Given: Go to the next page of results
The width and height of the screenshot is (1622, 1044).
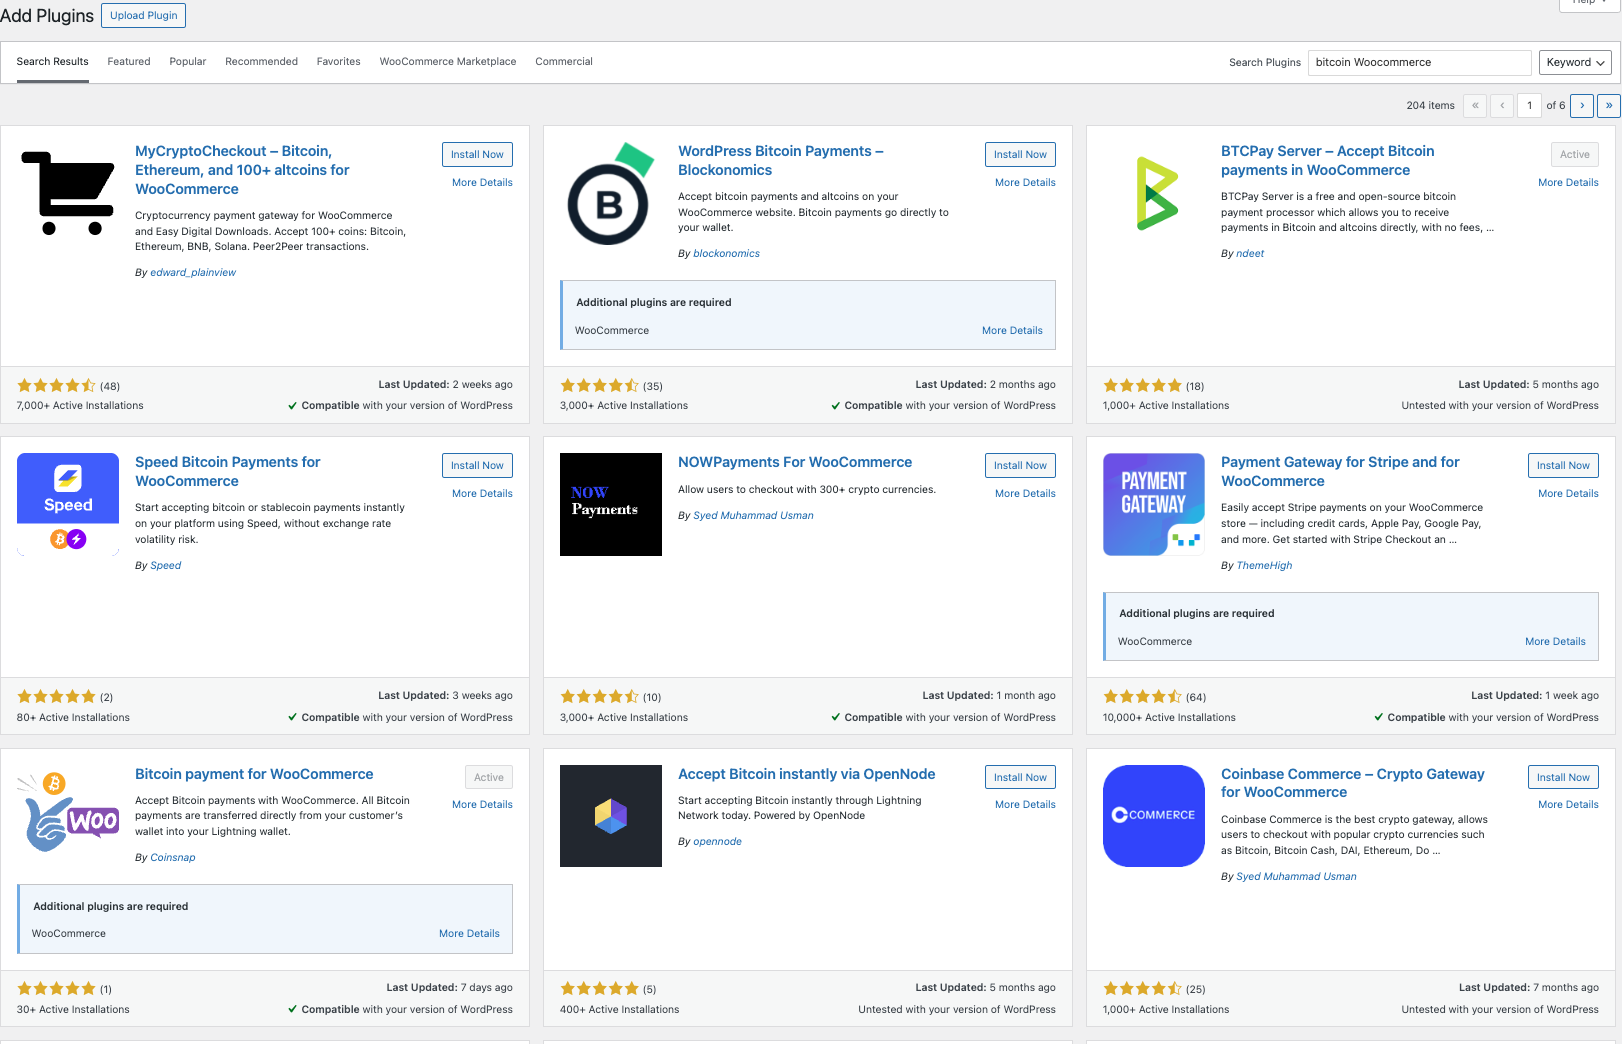Looking at the screenshot, I should [x=1582, y=105].
